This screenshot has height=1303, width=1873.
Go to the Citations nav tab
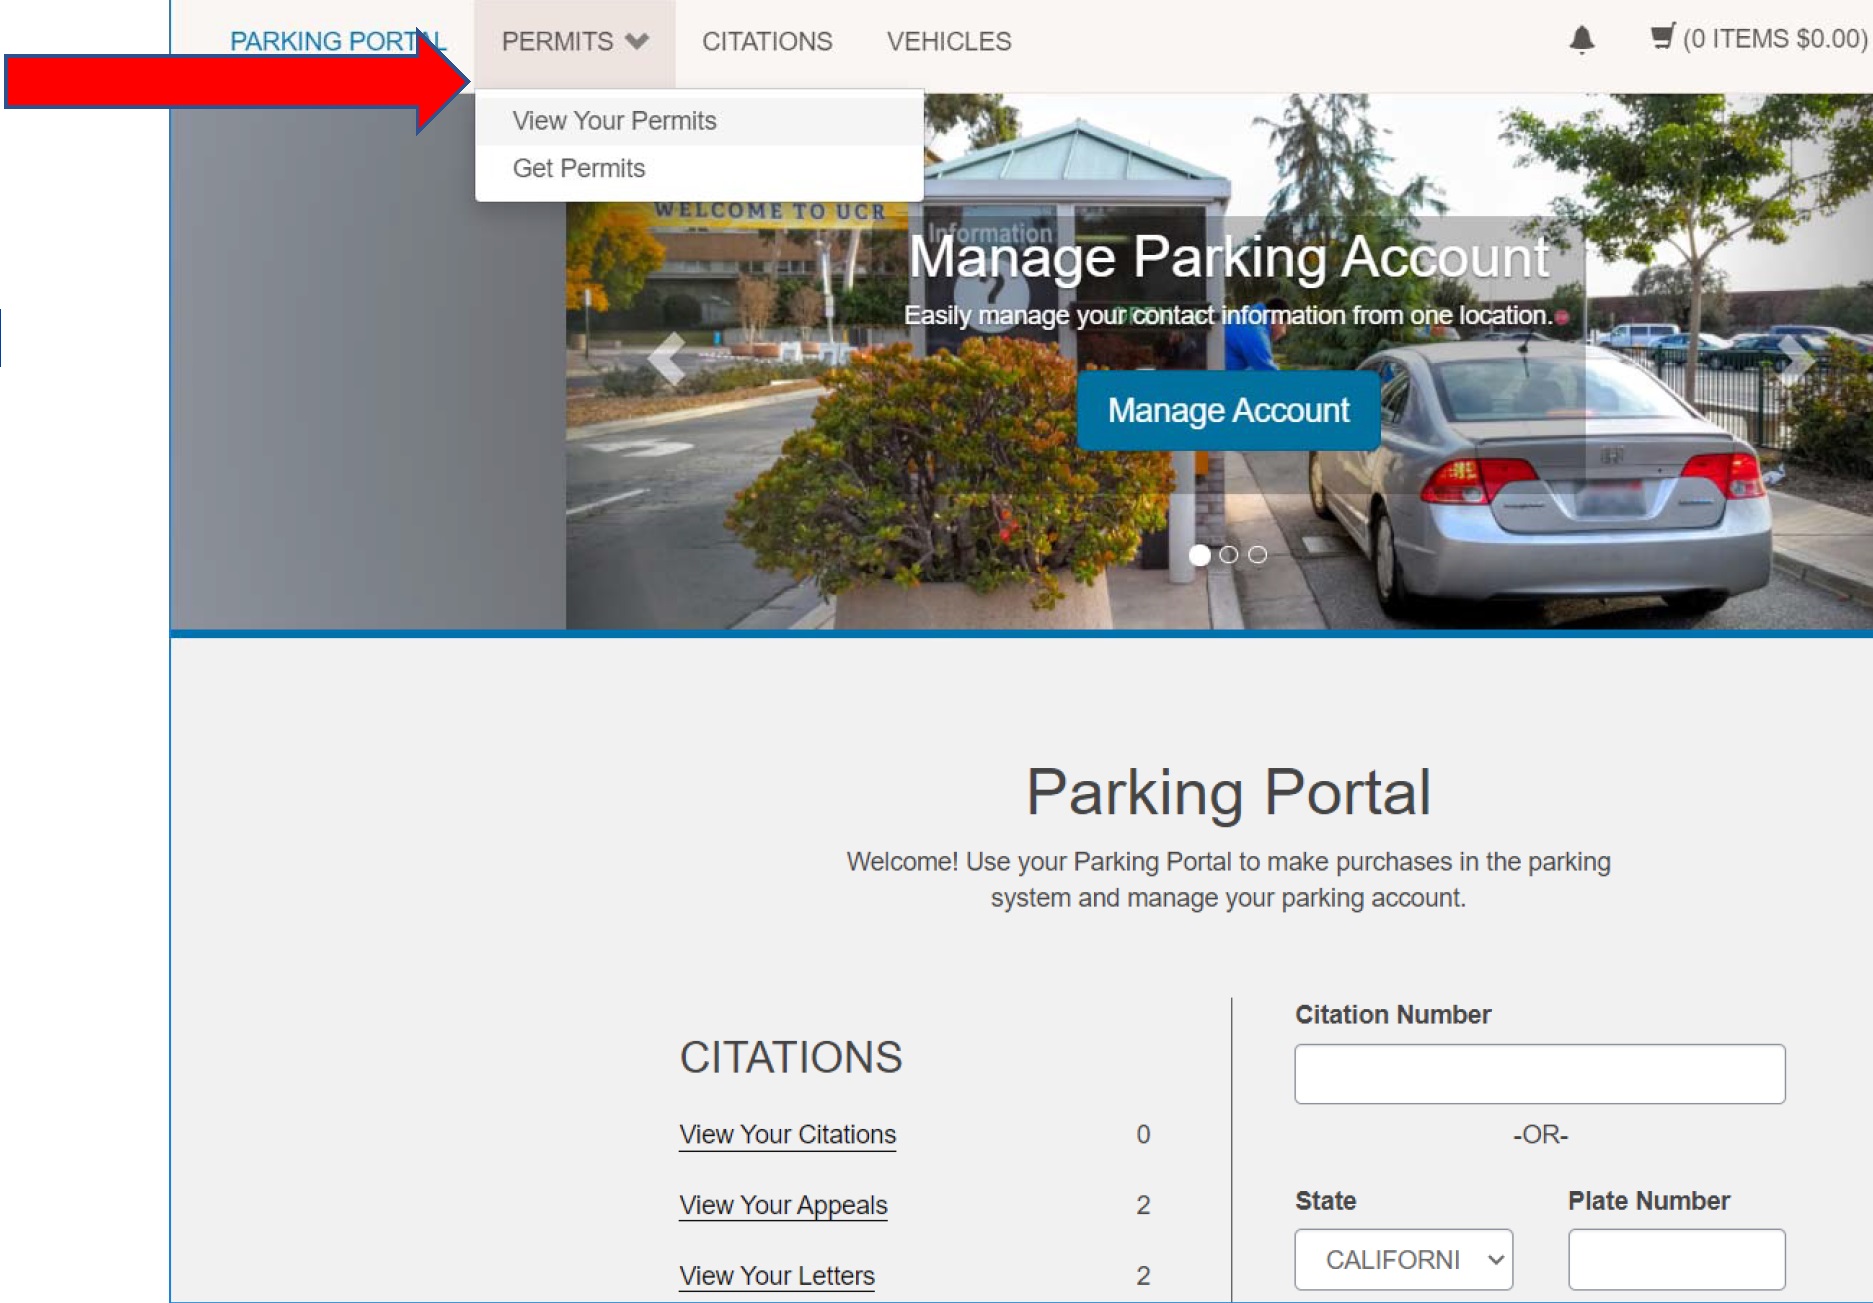(767, 42)
